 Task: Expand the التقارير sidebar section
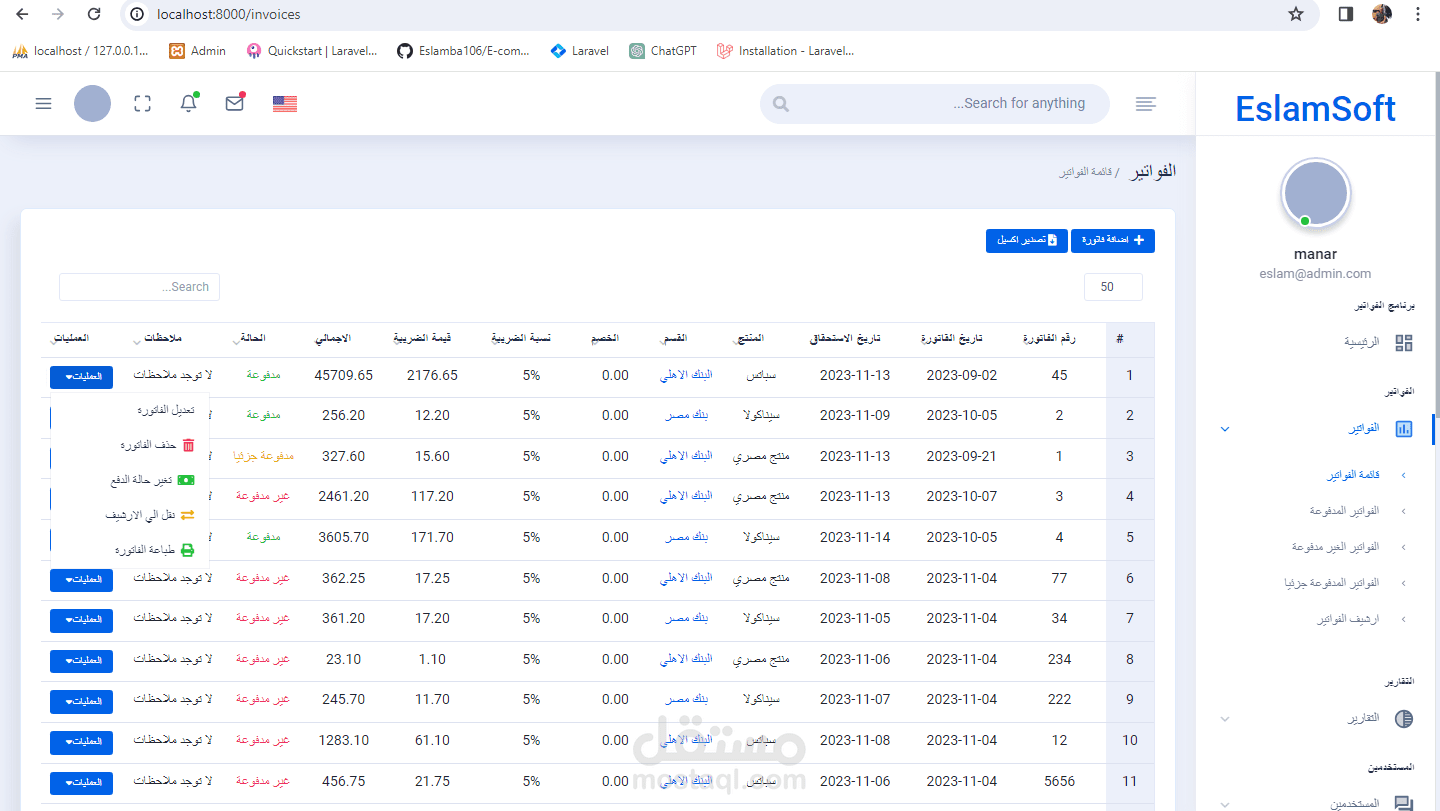click(1224, 719)
